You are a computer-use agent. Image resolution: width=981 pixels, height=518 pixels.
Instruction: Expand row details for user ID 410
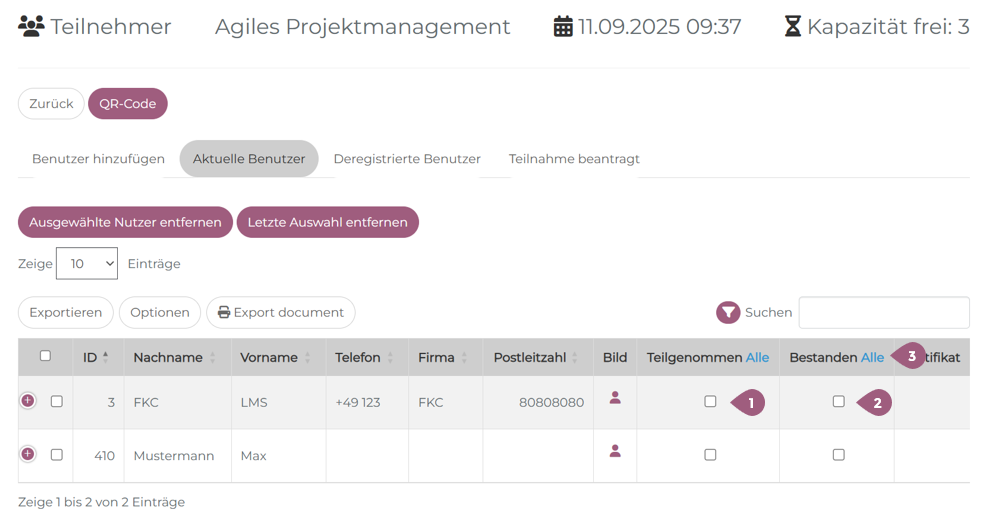(28, 454)
